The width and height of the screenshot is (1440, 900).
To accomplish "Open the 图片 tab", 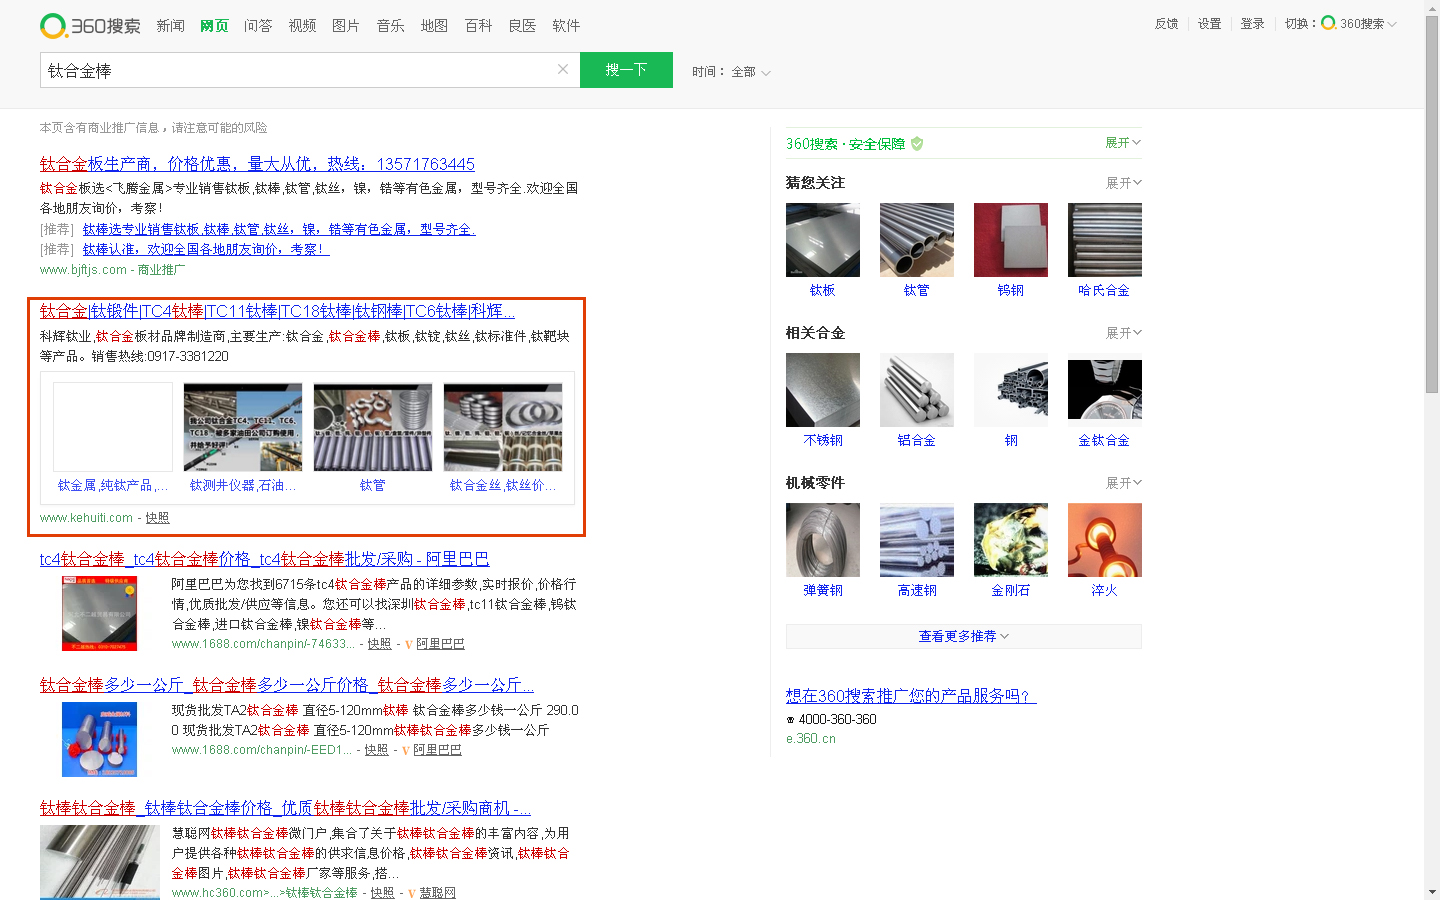I will tap(346, 26).
